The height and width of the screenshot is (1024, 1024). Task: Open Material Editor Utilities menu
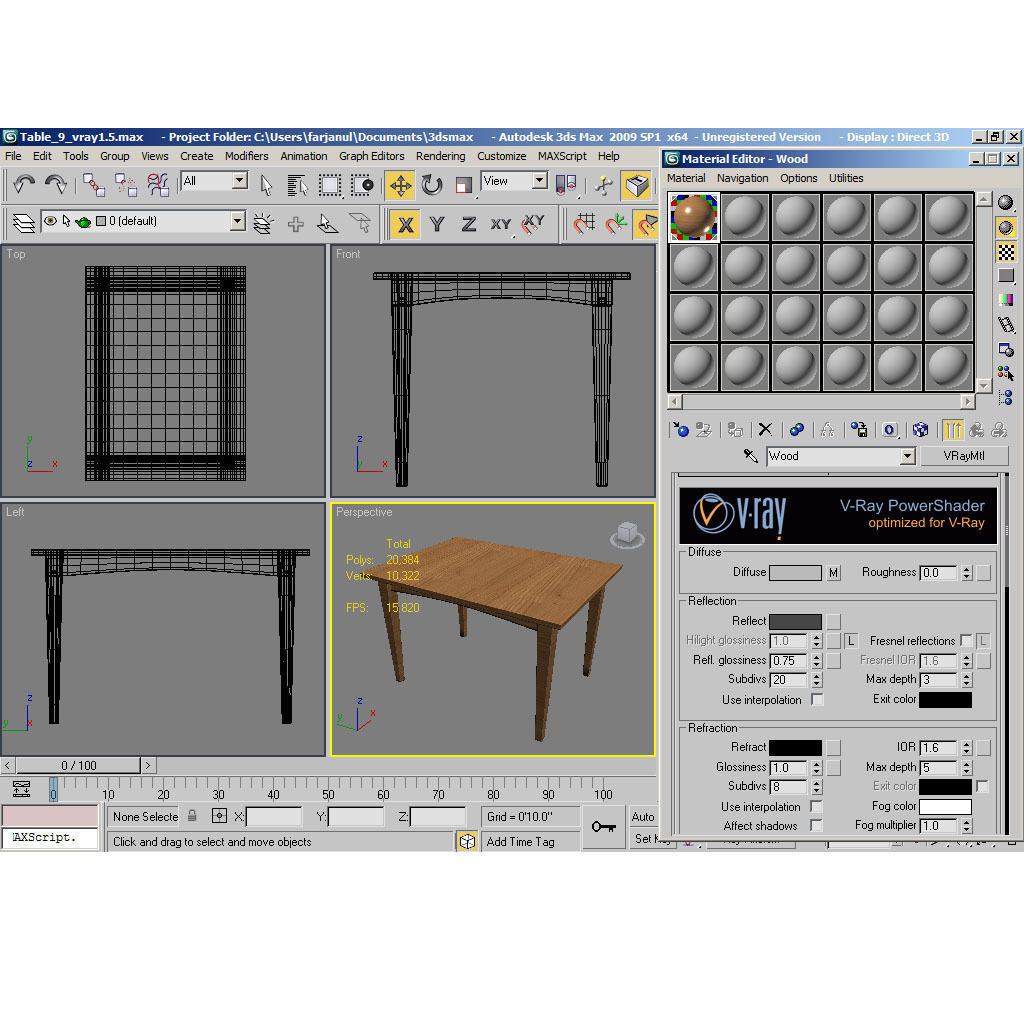[846, 178]
